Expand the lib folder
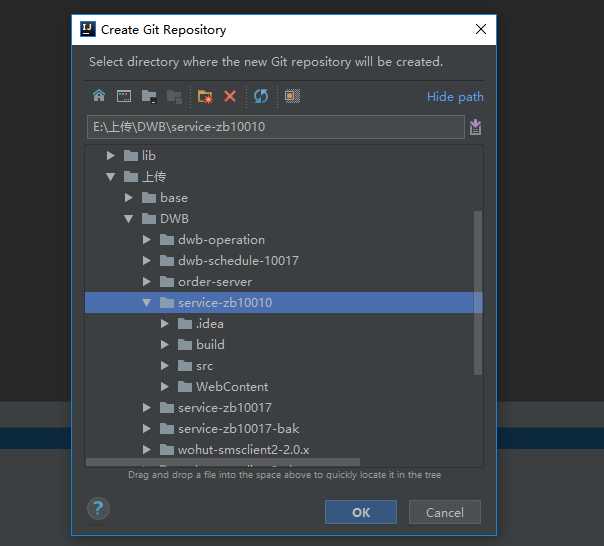This screenshot has width=604, height=546. click(x=111, y=155)
